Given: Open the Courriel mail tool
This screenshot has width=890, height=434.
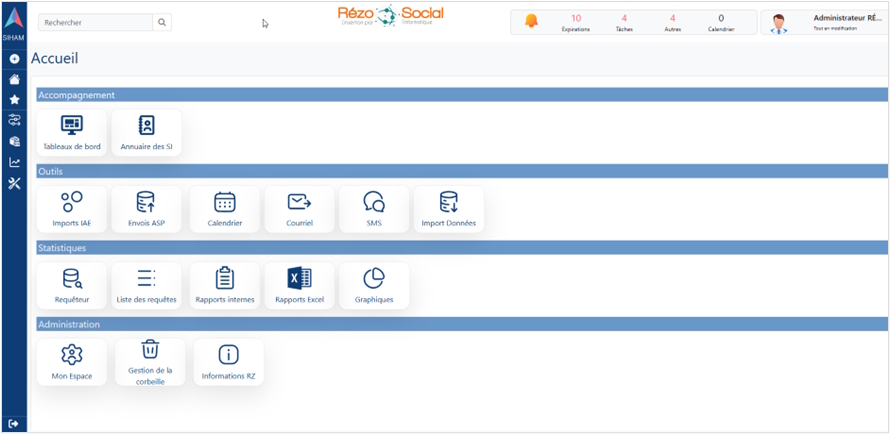Looking at the screenshot, I should point(299,209).
